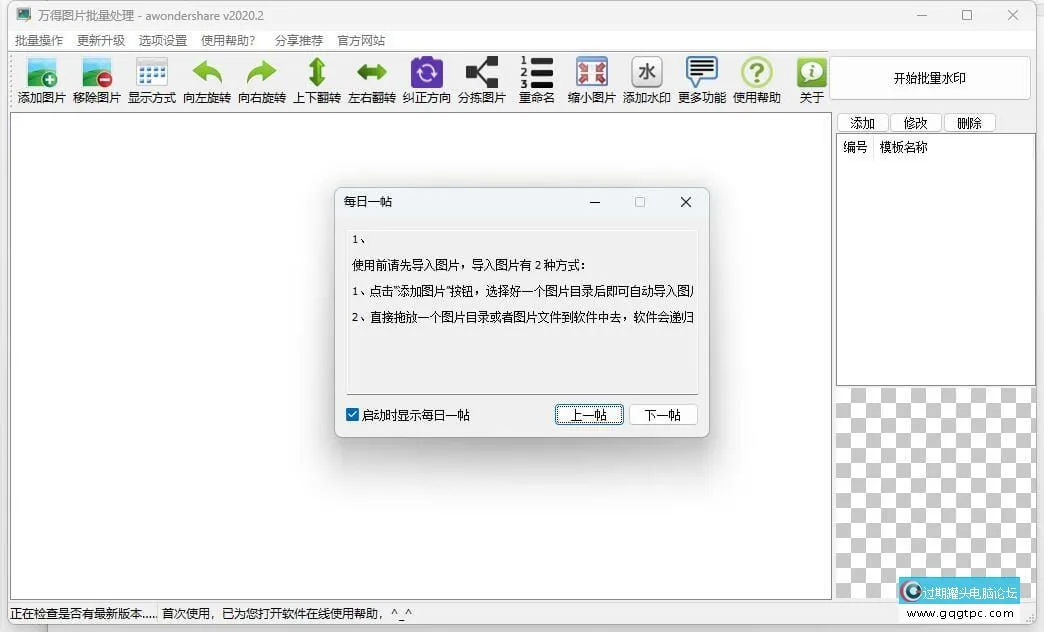
Task: Flip images horizontally using 左右翻转
Action: 371,80
